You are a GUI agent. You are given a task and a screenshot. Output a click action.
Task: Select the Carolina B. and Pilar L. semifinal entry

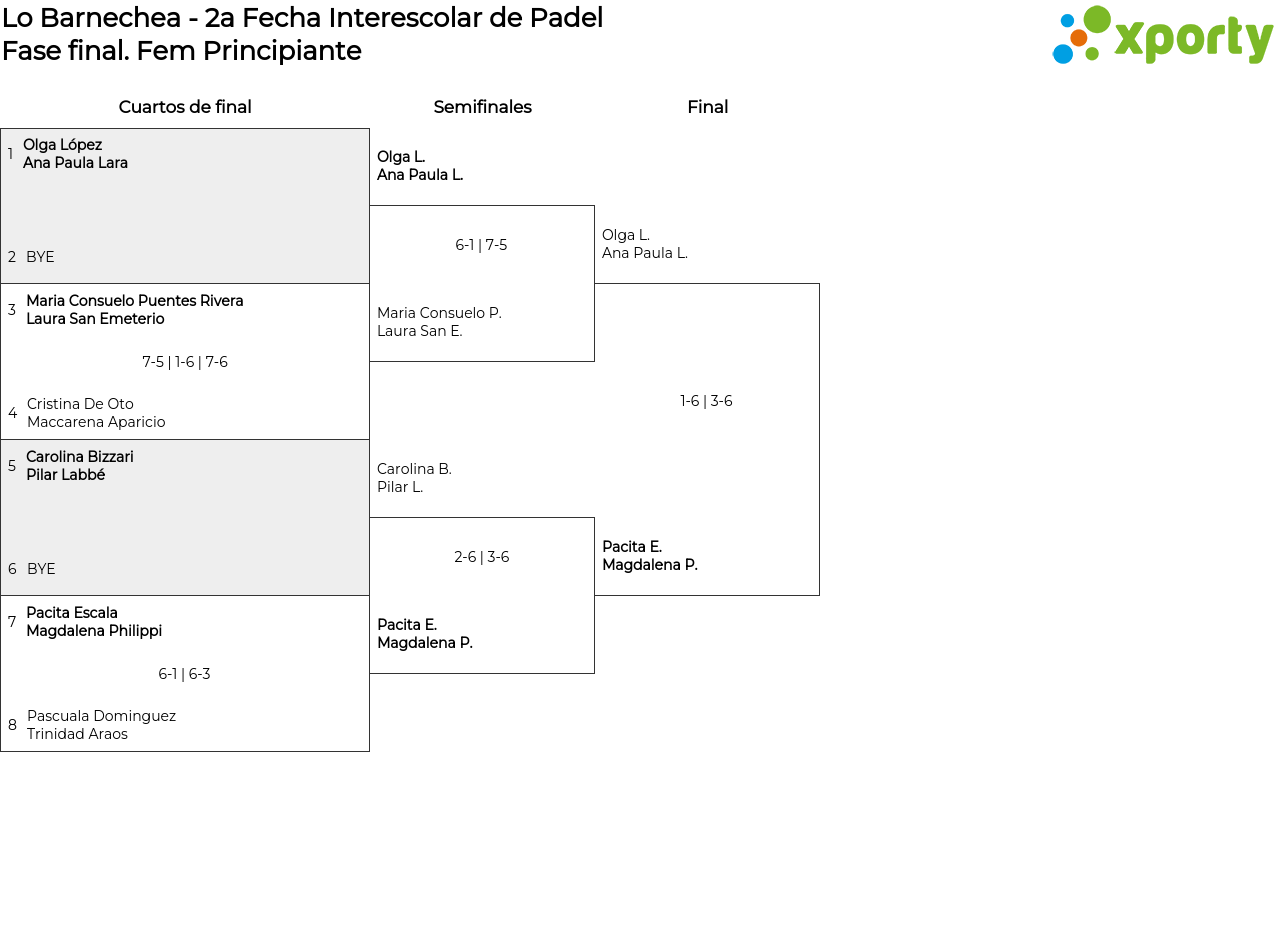[x=414, y=478]
